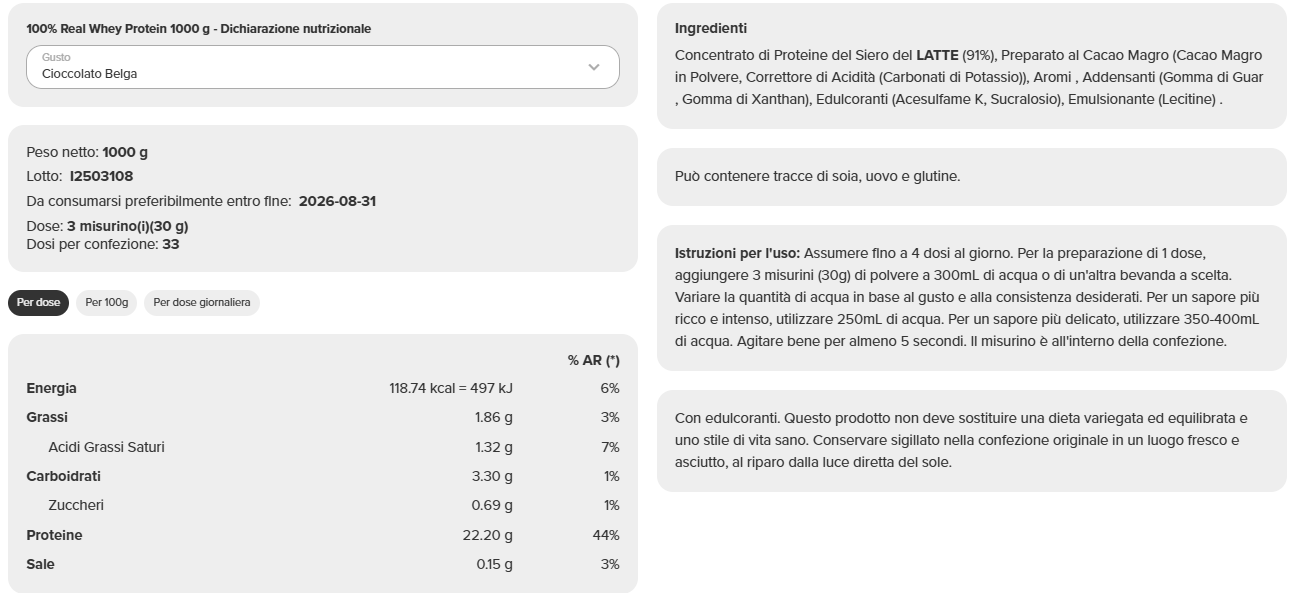The width and height of the screenshot is (1289, 593).
Task: Enable the Per 100g values toggle
Action: [106, 302]
